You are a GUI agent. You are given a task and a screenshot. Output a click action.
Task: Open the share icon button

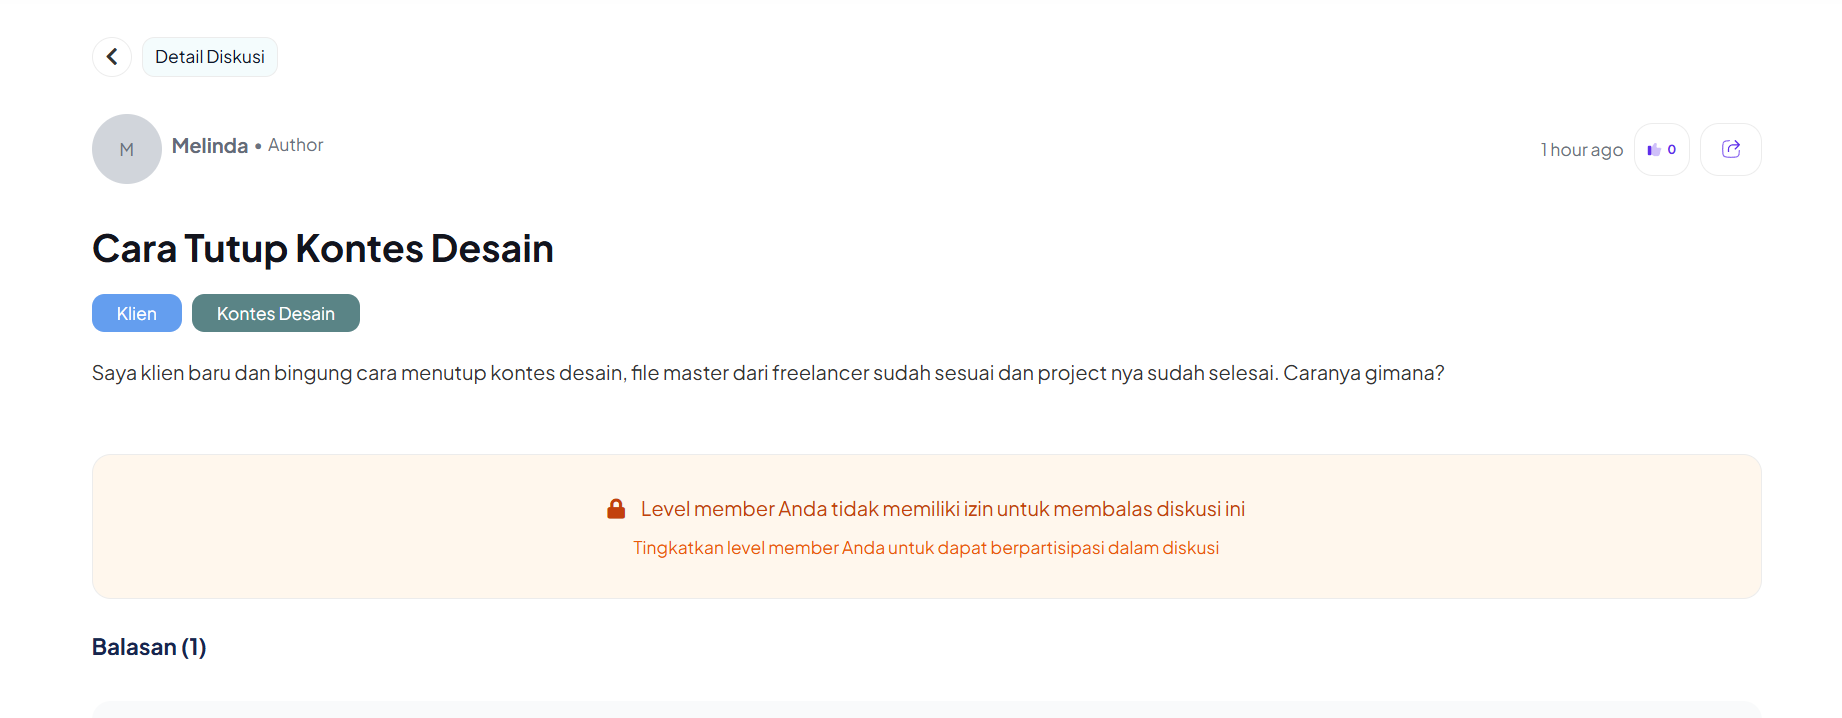(1731, 150)
